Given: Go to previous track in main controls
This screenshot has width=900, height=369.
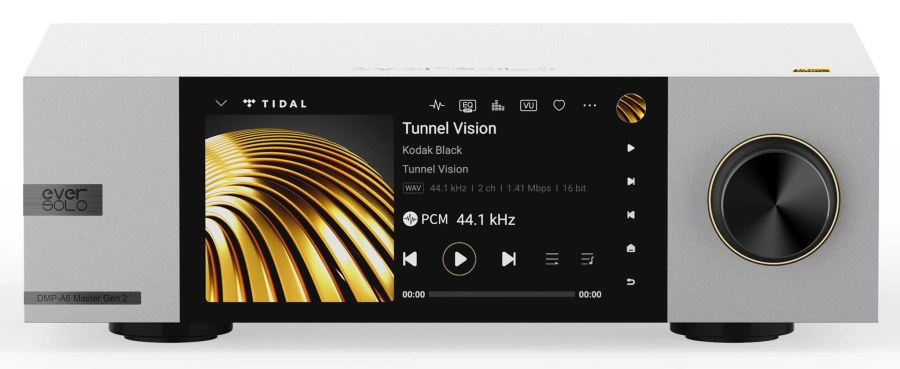Looking at the screenshot, I should click(x=410, y=259).
